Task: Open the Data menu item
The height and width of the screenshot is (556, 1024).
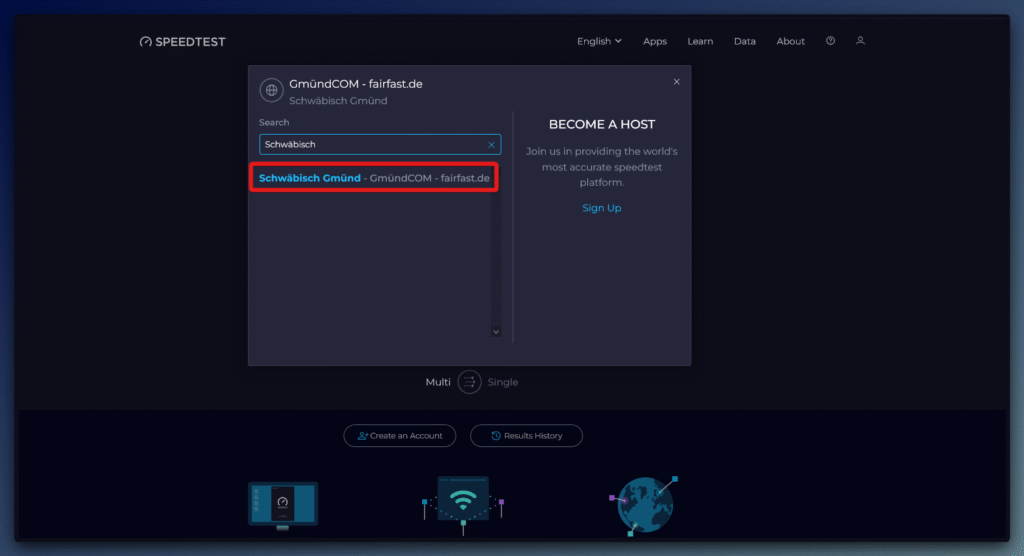Action: tap(745, 41)
